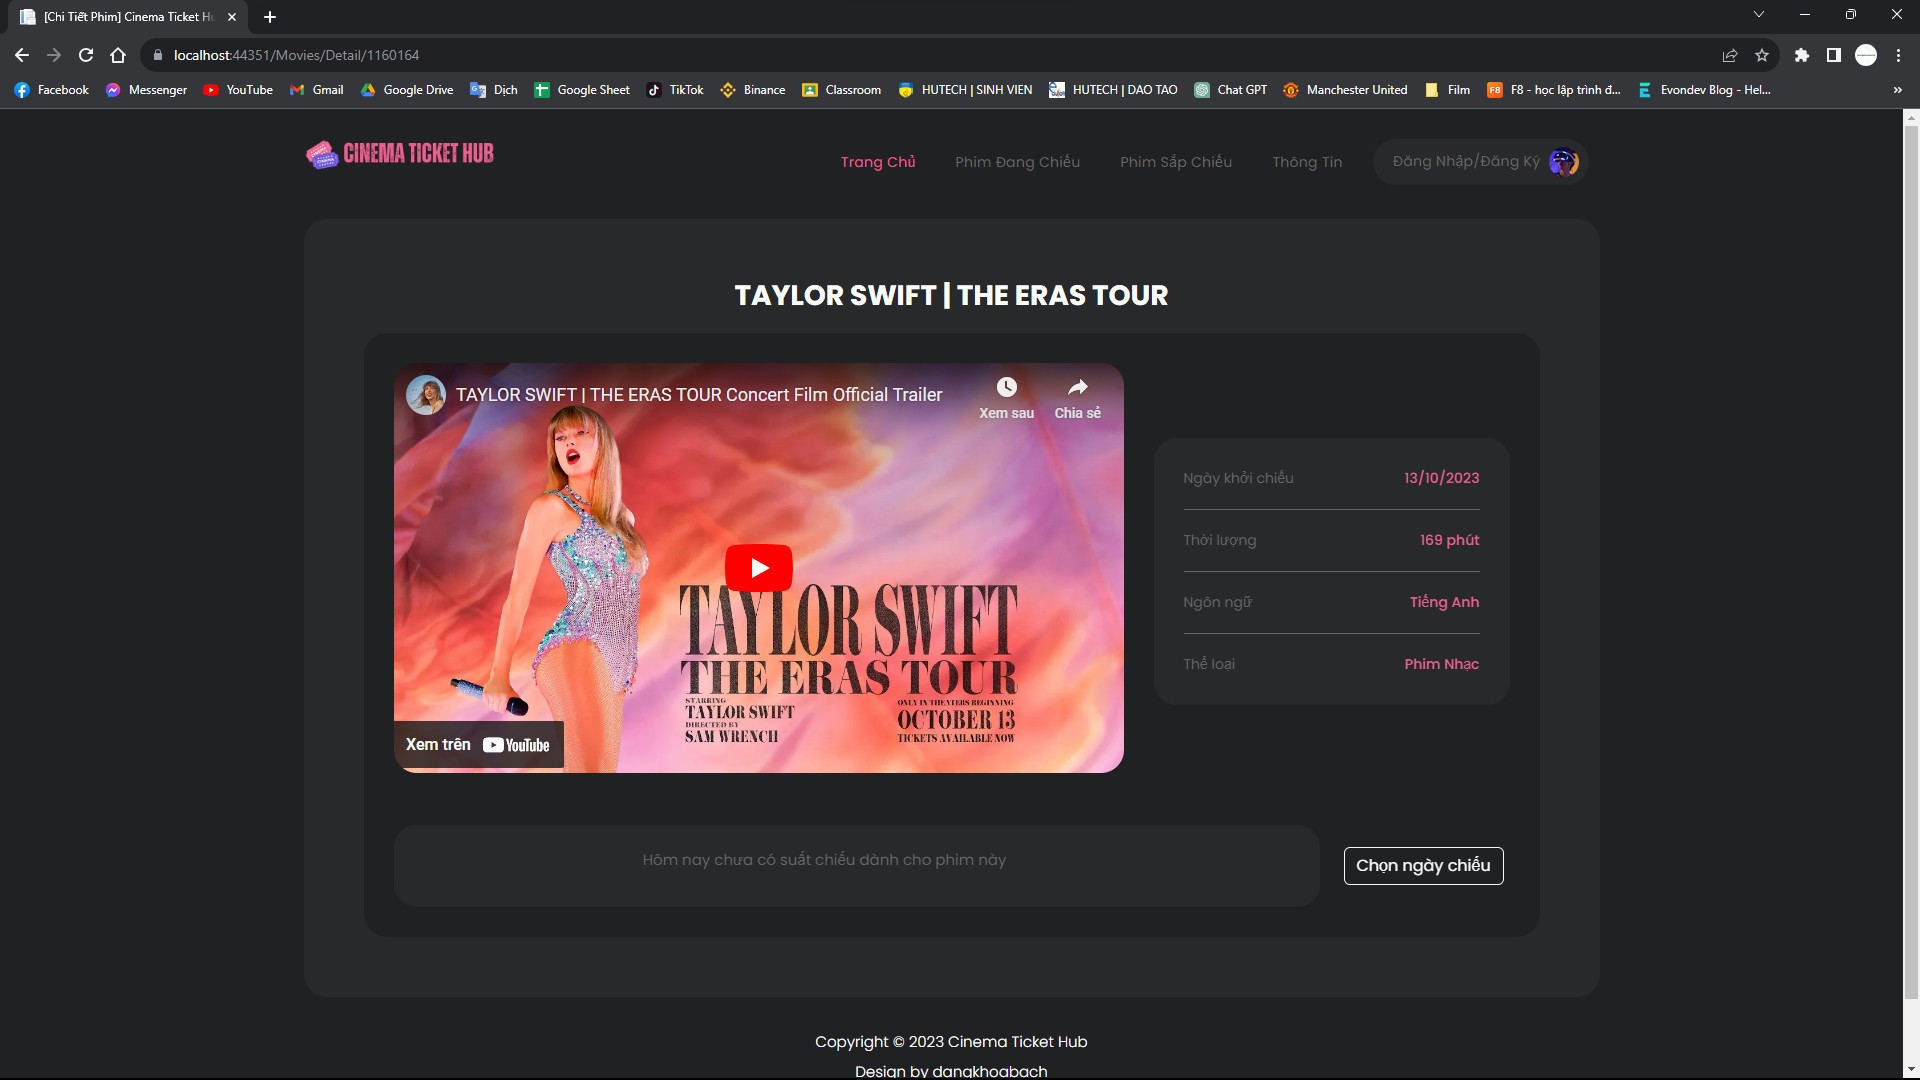Click the Xem trên YouTube link
Image resolution: width=1920 pixels, height=1080 pixels.
click(x=478, y=745)
